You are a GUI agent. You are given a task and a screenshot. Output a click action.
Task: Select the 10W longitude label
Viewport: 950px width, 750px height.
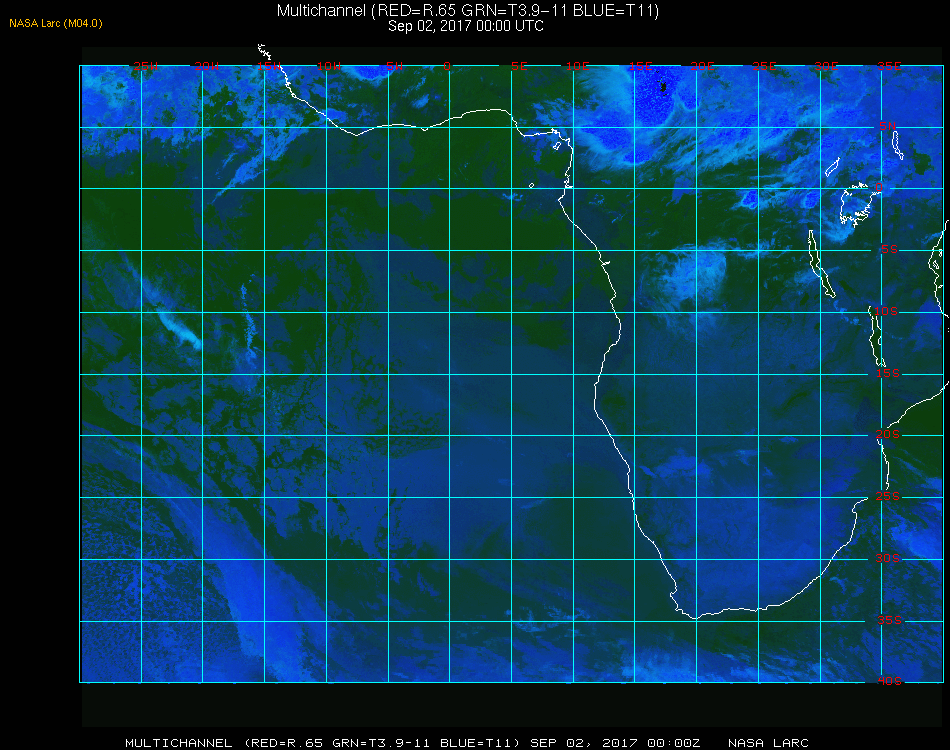329,66
